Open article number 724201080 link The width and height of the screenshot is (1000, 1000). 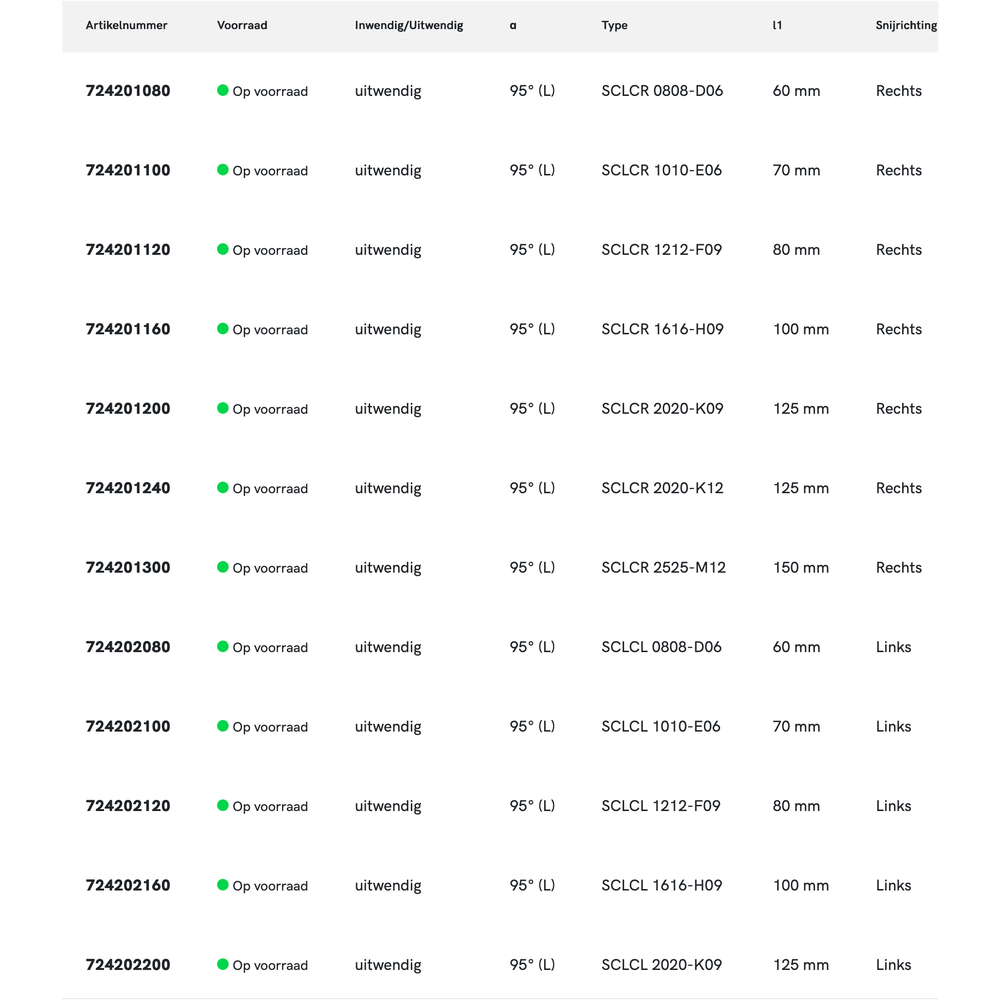coord(128,91)
